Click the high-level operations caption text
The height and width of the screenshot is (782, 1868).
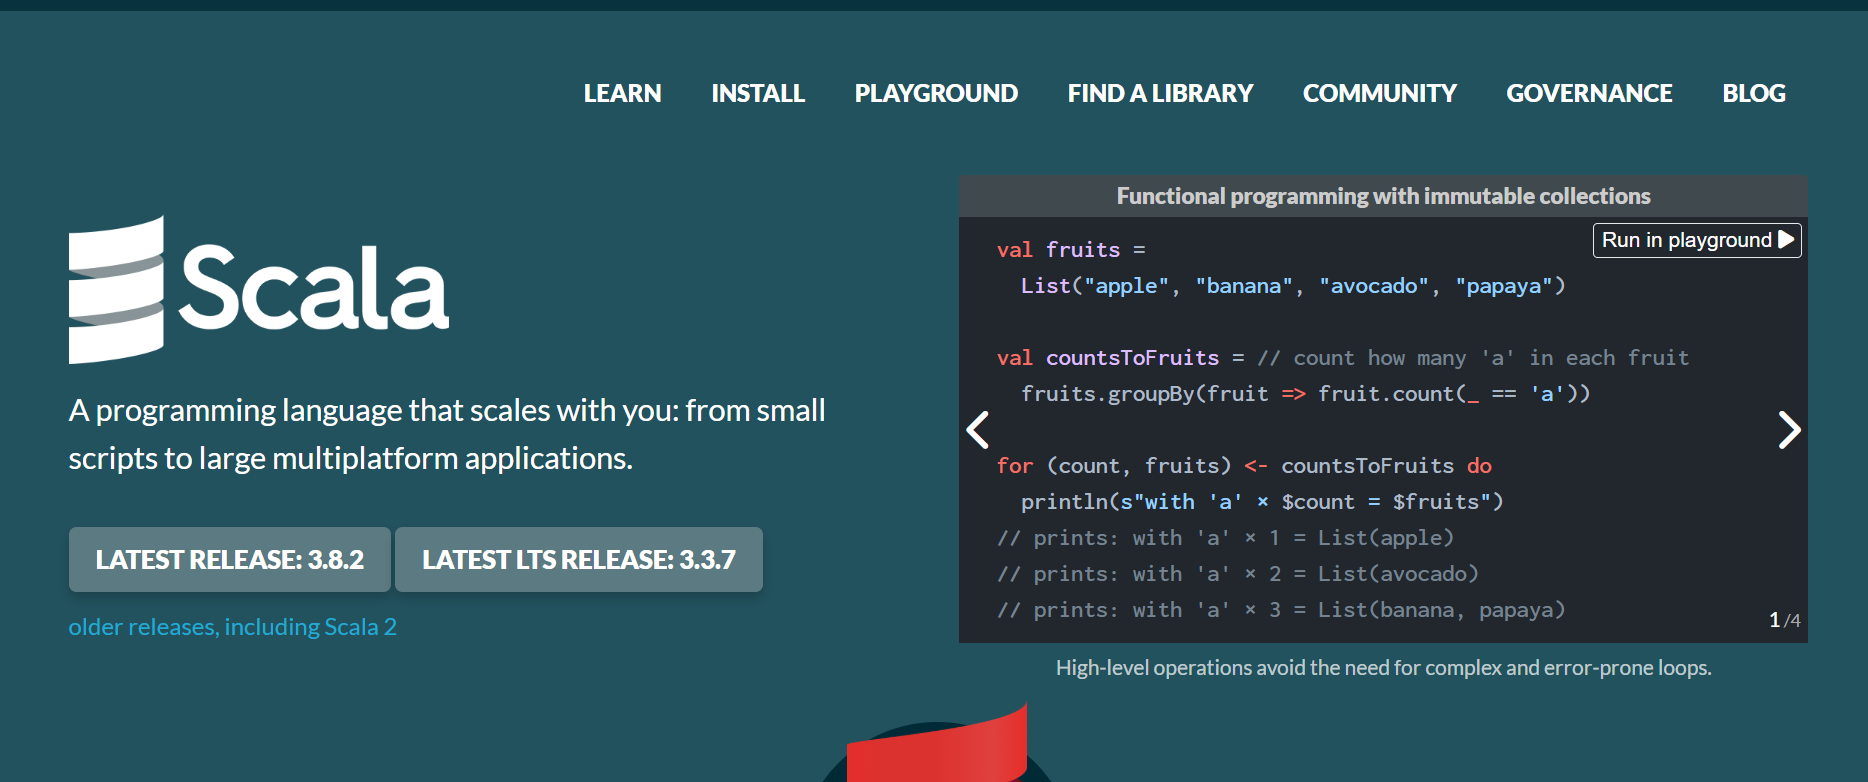tap(1383, 667)
